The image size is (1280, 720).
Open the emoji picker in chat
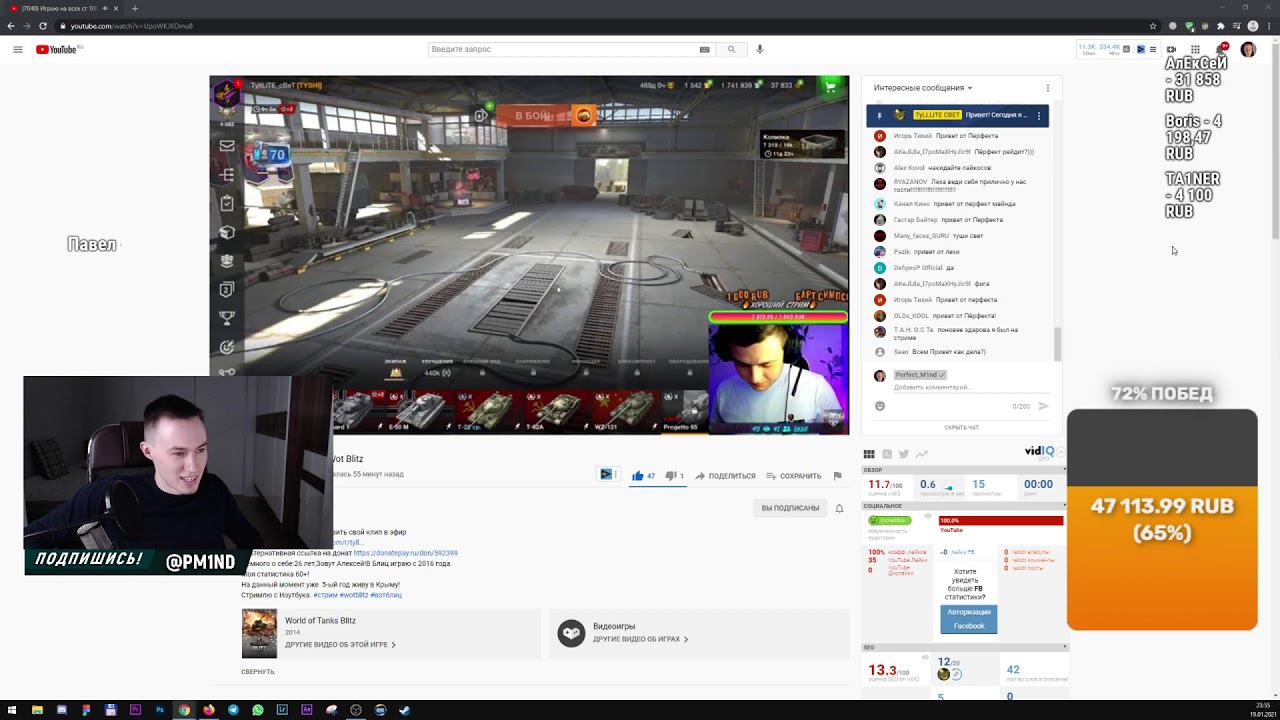point(880,406)
